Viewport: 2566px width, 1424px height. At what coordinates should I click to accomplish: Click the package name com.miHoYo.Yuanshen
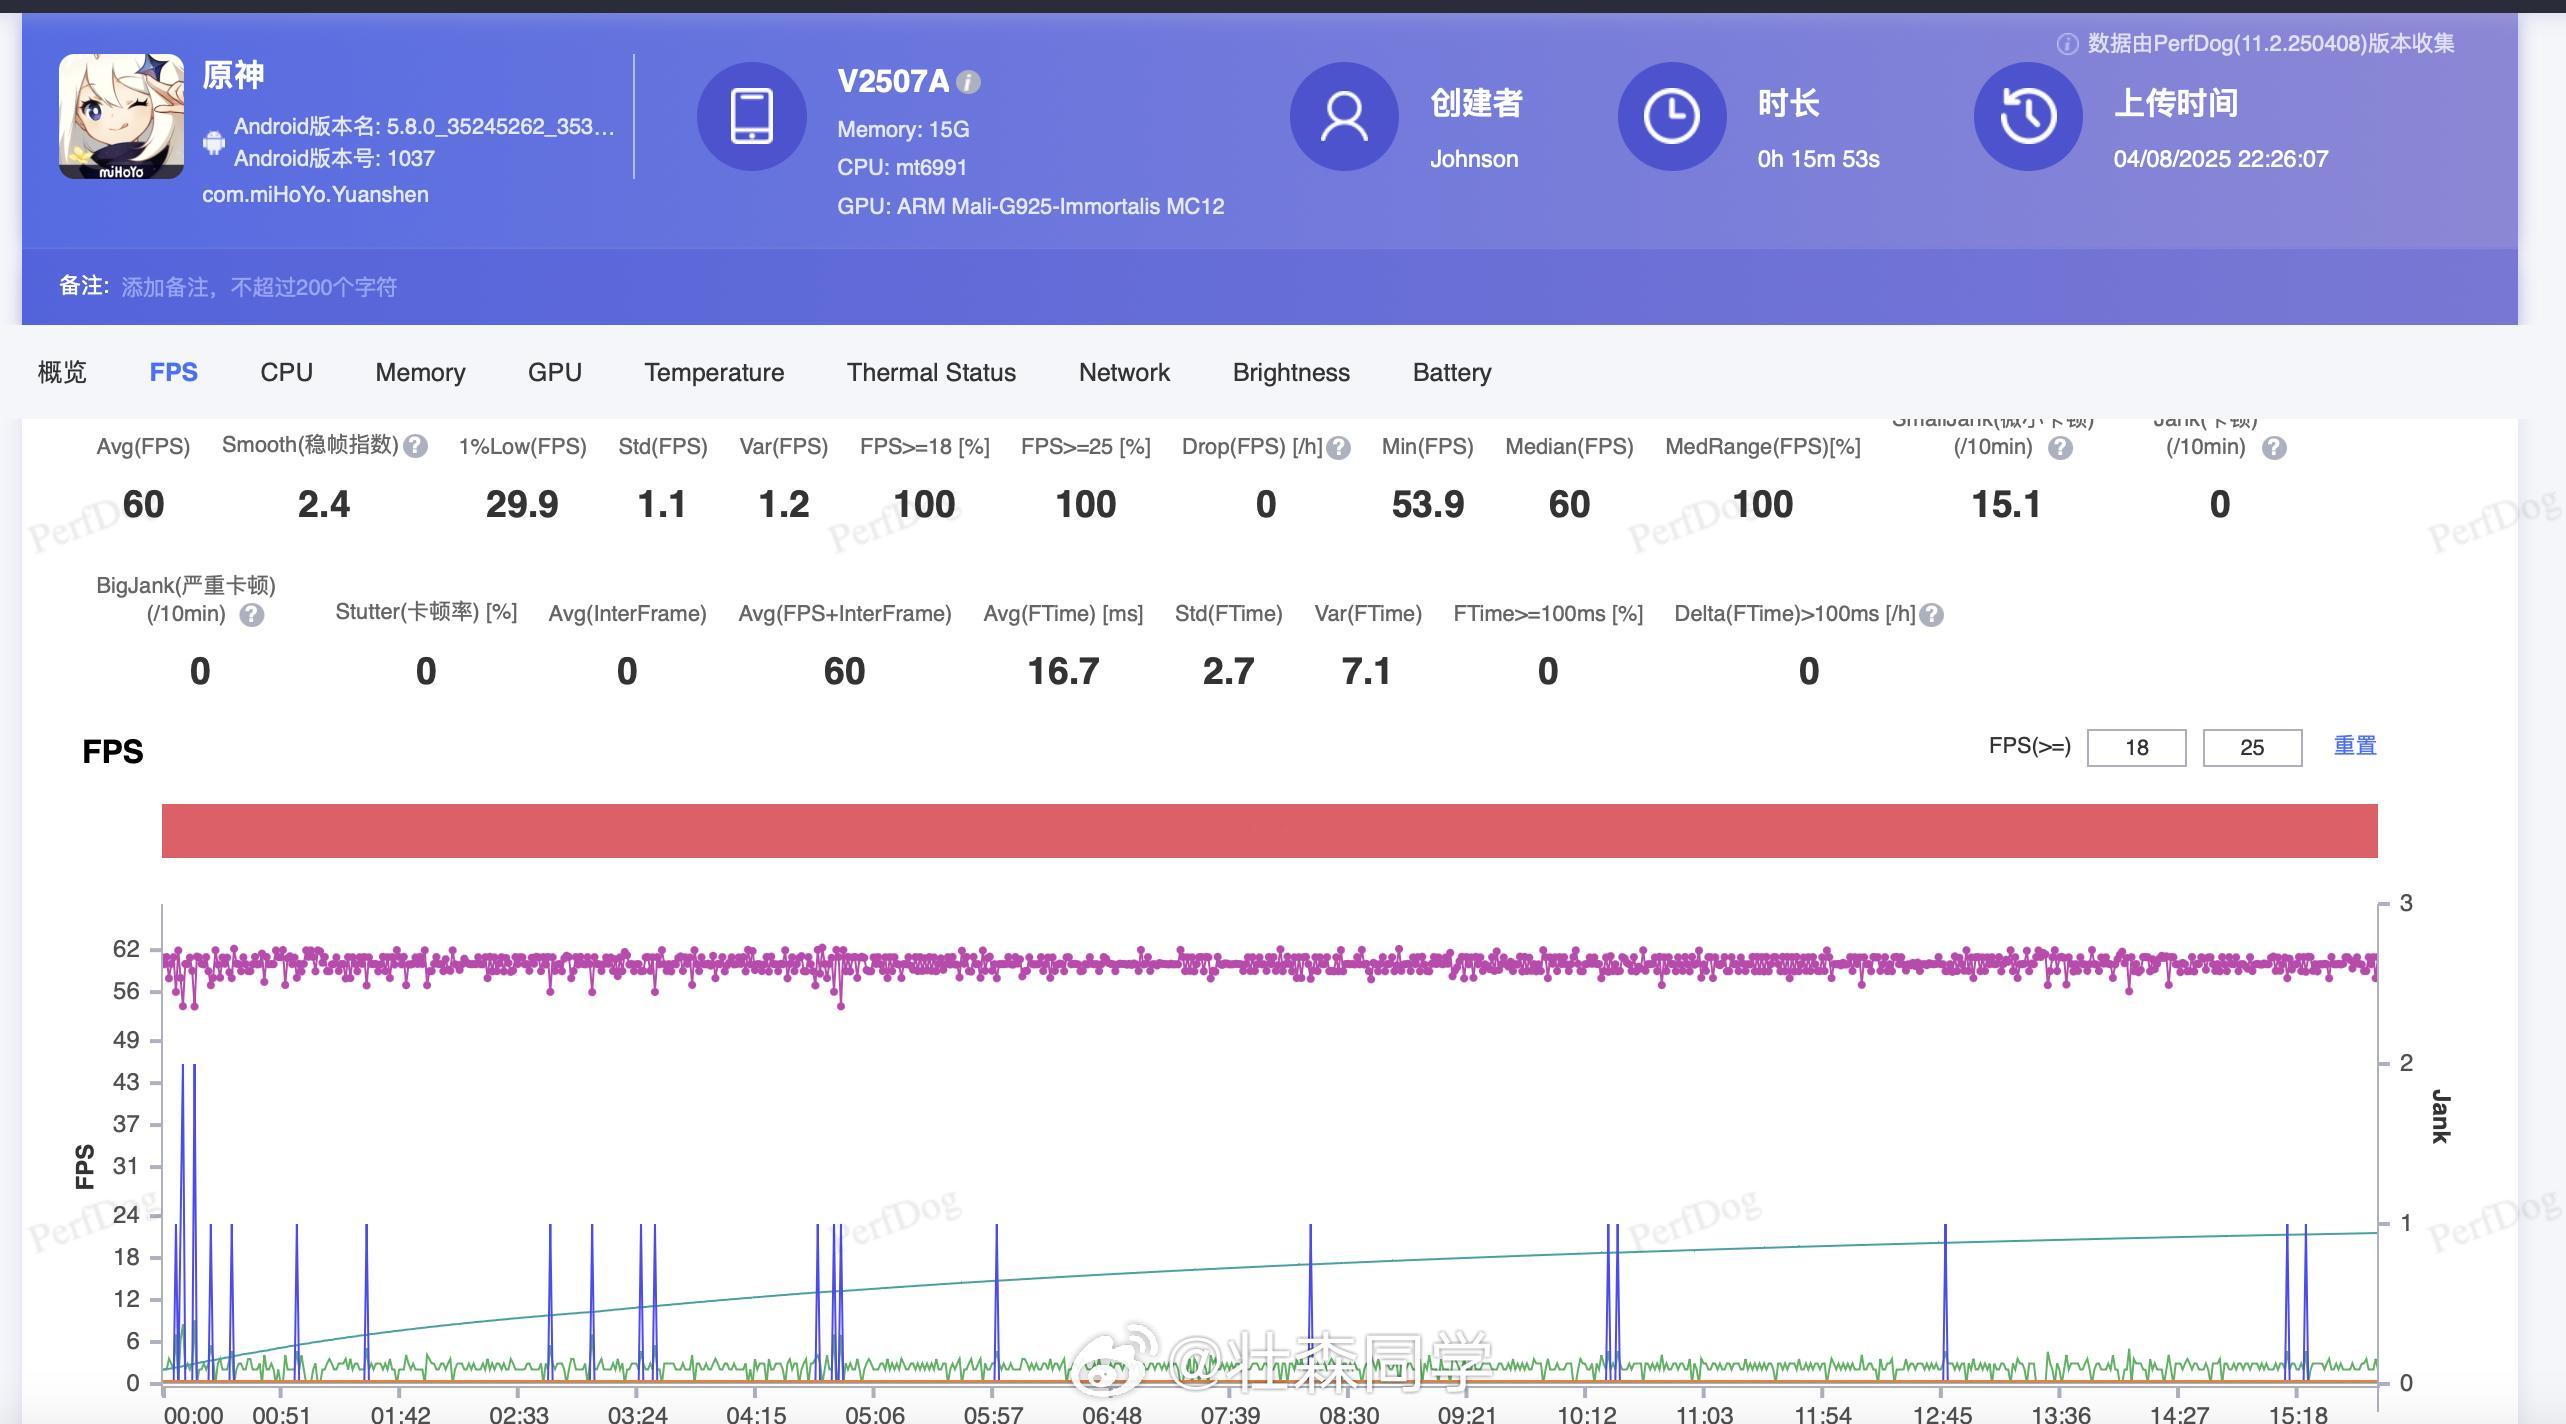(315, 195)
